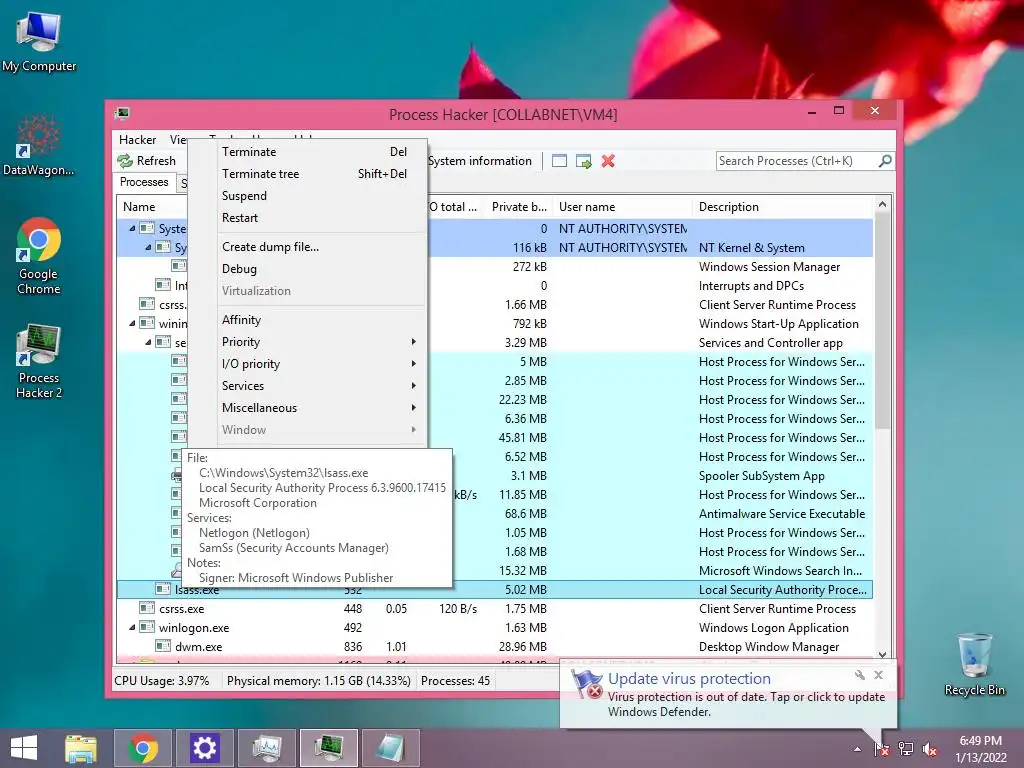Click the process list vertical scrollbar thumb
The height and width of the screenshot is (768, 1024).
[882, 320]
